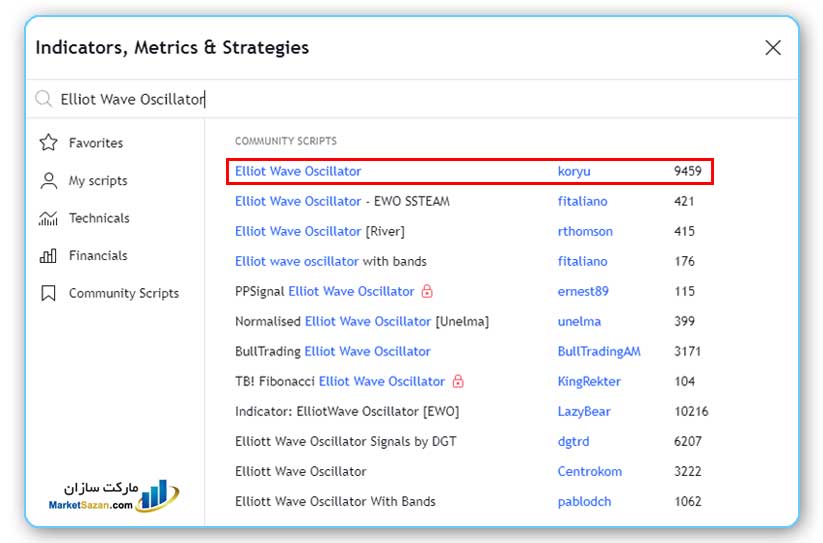Add Elliot Wave Oscillator - EWO SSTEAM script
This screenshot has width=823, height=543.
(x=342, y=201)
